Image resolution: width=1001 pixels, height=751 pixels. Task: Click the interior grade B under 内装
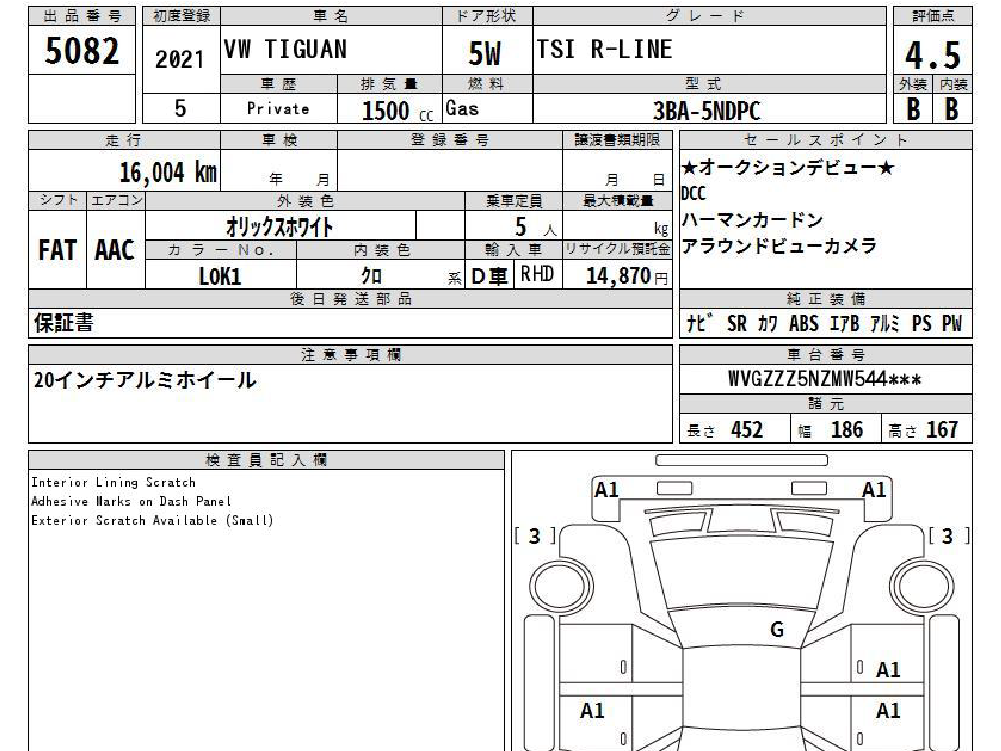952,109
